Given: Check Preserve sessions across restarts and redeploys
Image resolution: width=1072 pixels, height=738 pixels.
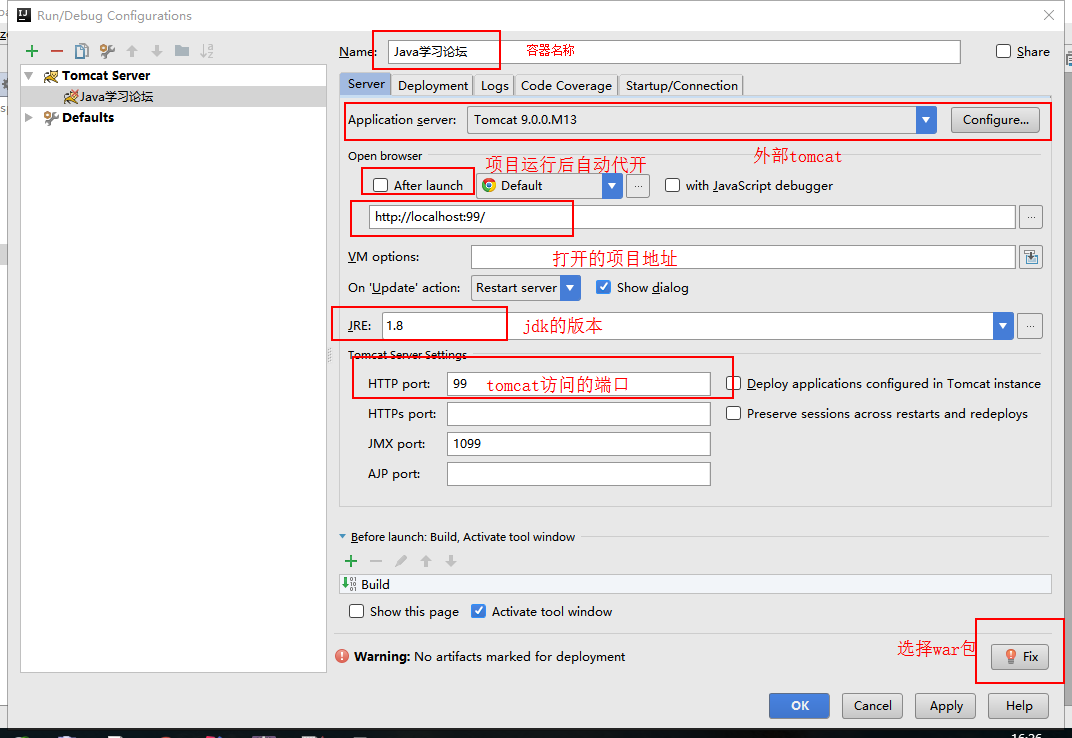Looking at the screenshot, I should 734,414.
